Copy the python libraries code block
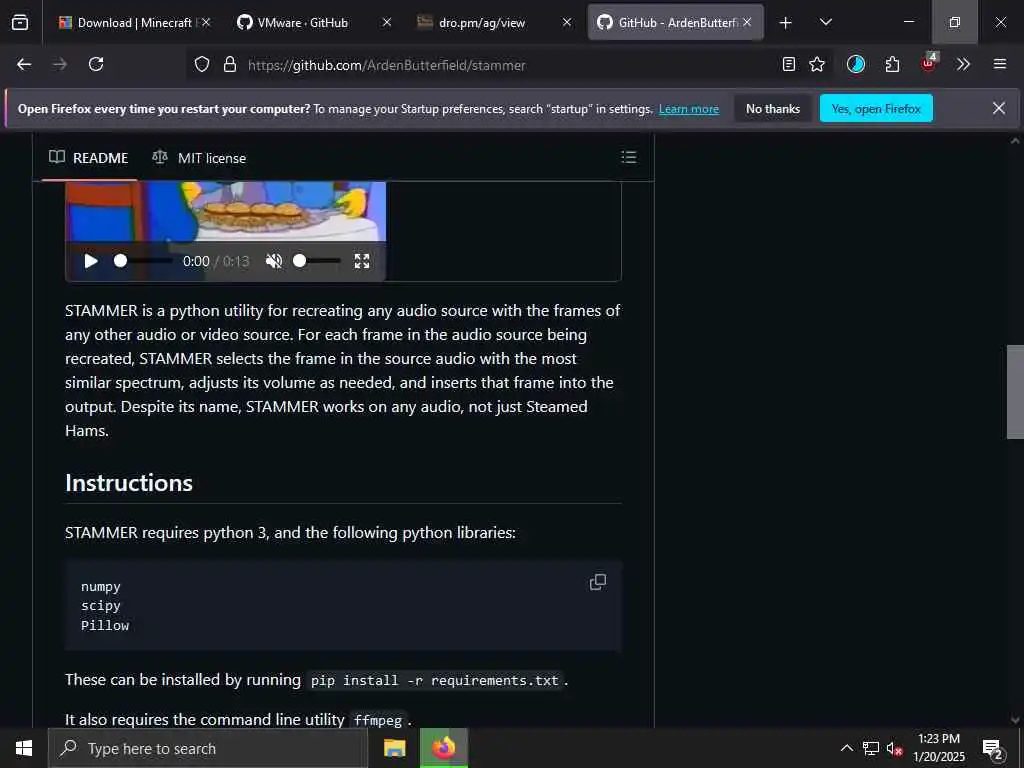The image size is (1024, 768). (x=598, y=582)
